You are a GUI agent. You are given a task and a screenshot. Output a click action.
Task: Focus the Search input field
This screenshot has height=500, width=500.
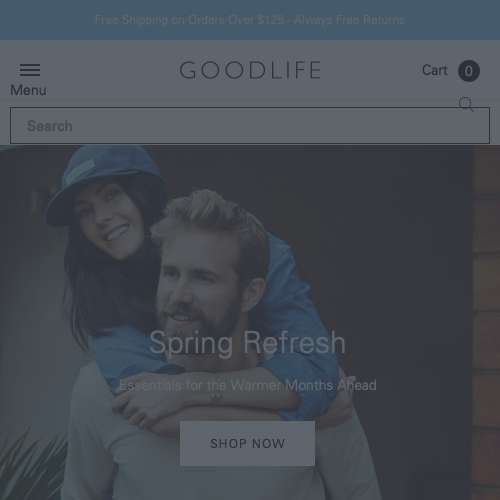[250, 125]
